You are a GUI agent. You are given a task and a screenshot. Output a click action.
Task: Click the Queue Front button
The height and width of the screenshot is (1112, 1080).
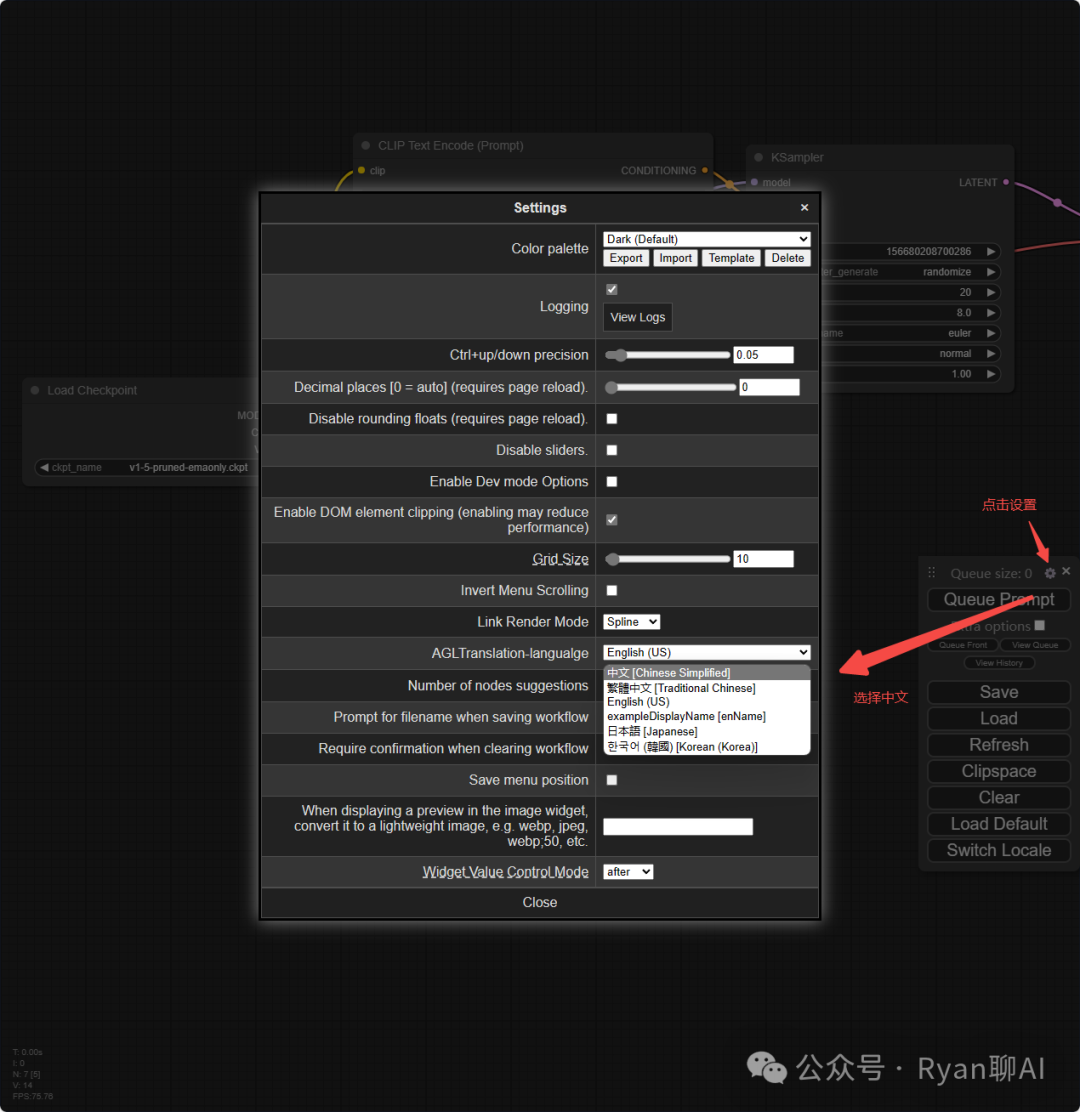coord(963,645)
